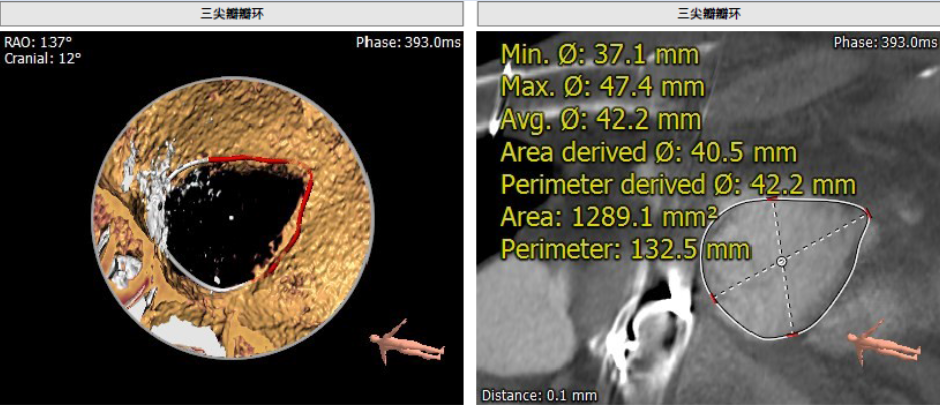Select the right panel 三尖瓣瓣环 title bar
The height and width of the screenshot is (405, 940).
708,13
